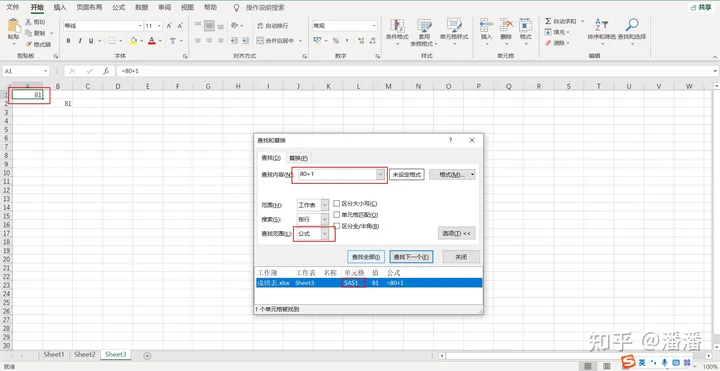This screenshot has width=720, height=371.
Task: Click the Close (关闭) dialog button
Action: [x=461, y=257]
